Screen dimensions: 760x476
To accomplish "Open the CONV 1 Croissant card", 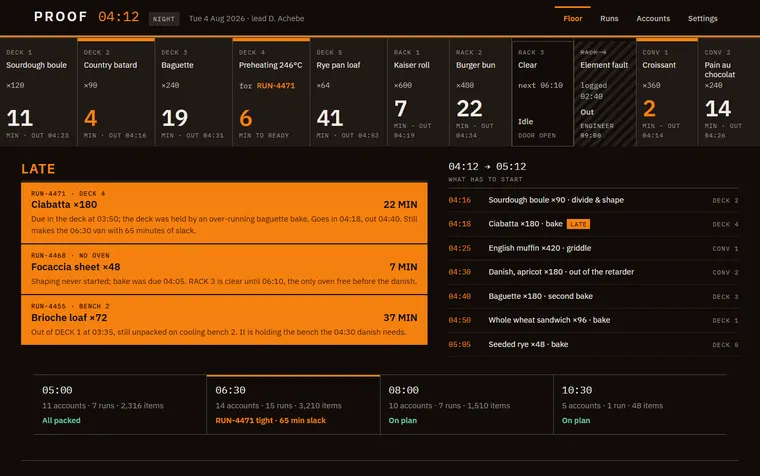I will 666,92.
